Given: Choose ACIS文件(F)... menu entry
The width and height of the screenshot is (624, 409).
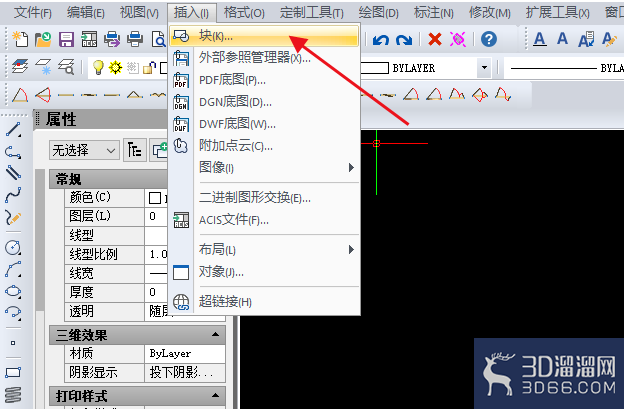Looking at the screenshot, I should (x=264, y=220).
